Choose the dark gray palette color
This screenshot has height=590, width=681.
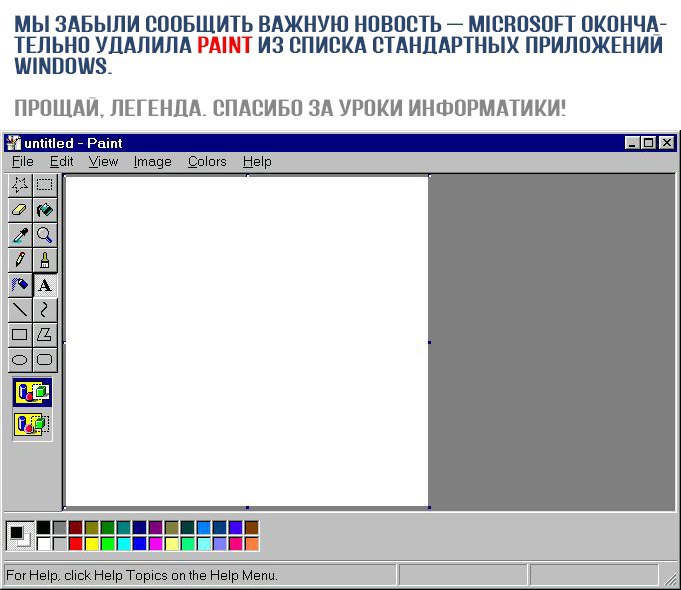point(60,527)
